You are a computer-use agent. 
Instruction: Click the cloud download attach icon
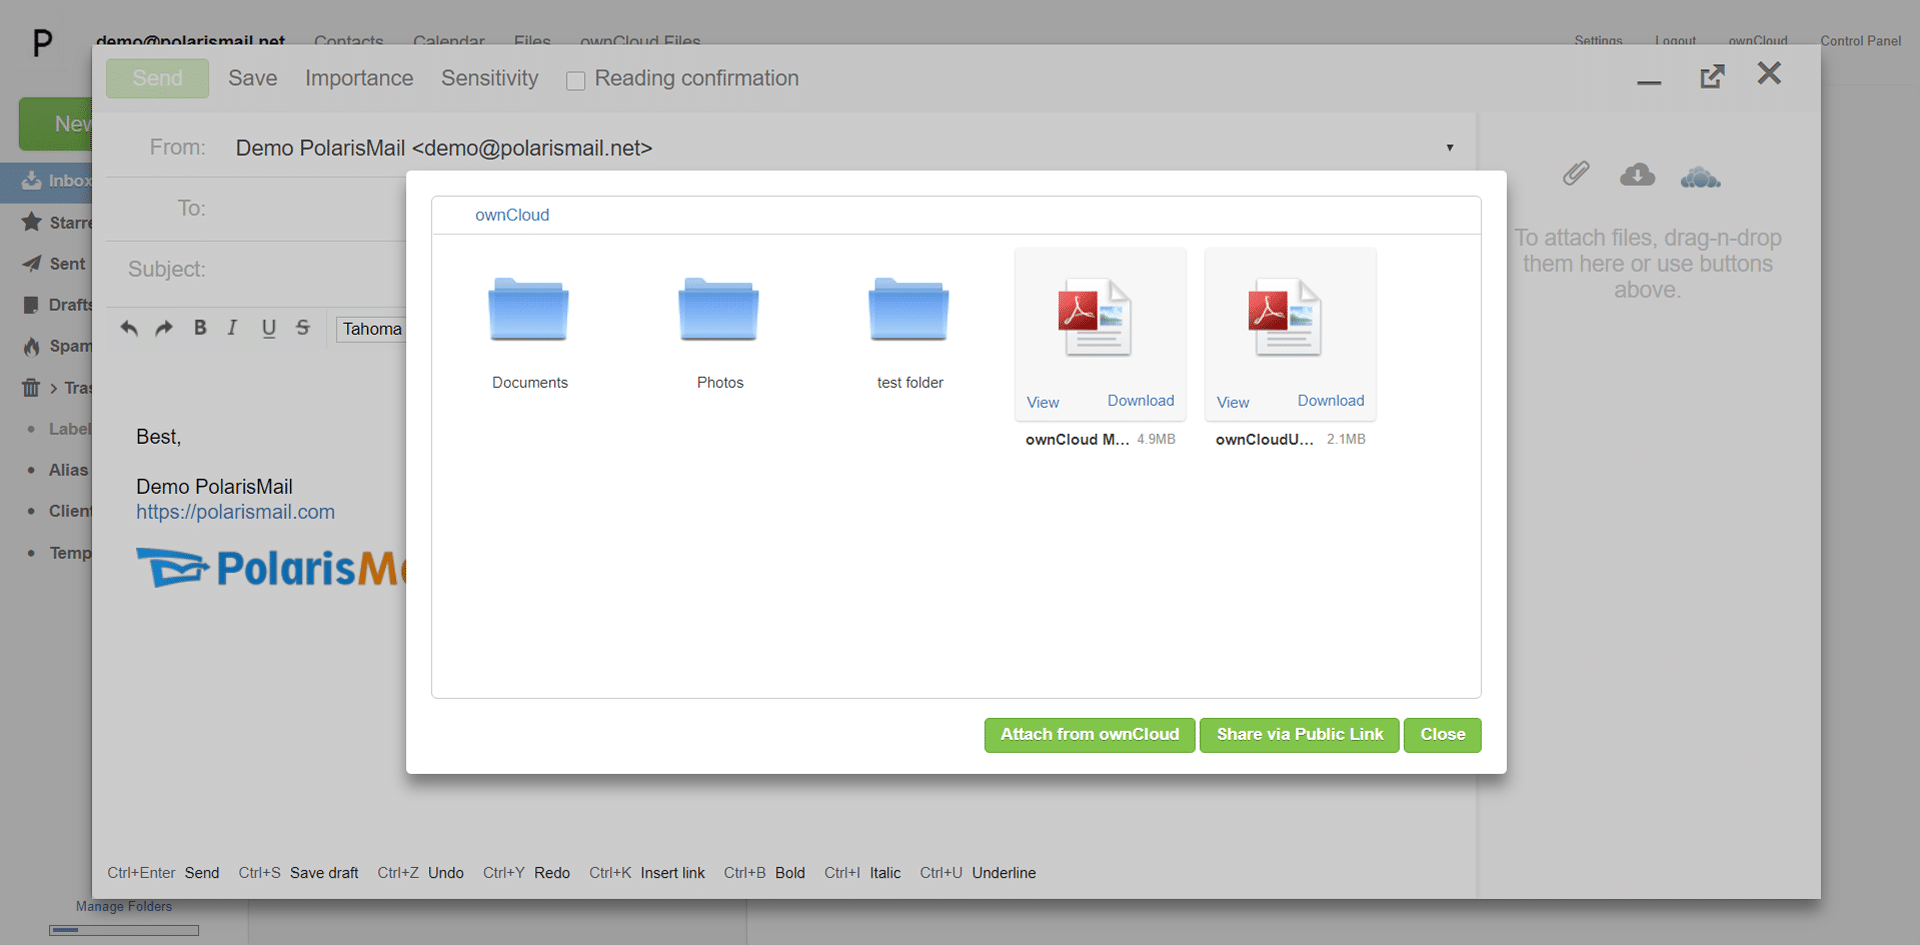1637,175
